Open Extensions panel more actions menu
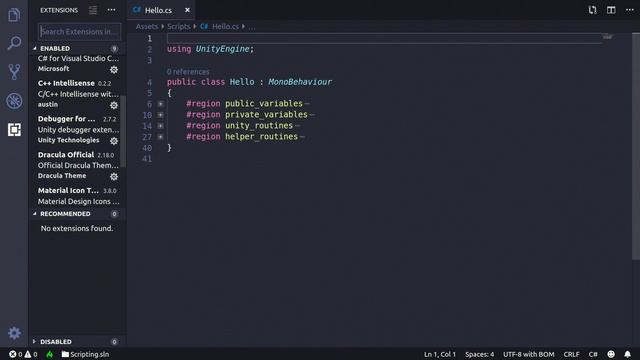The width and height of the screenshot is (640, 360). [111, 10]
